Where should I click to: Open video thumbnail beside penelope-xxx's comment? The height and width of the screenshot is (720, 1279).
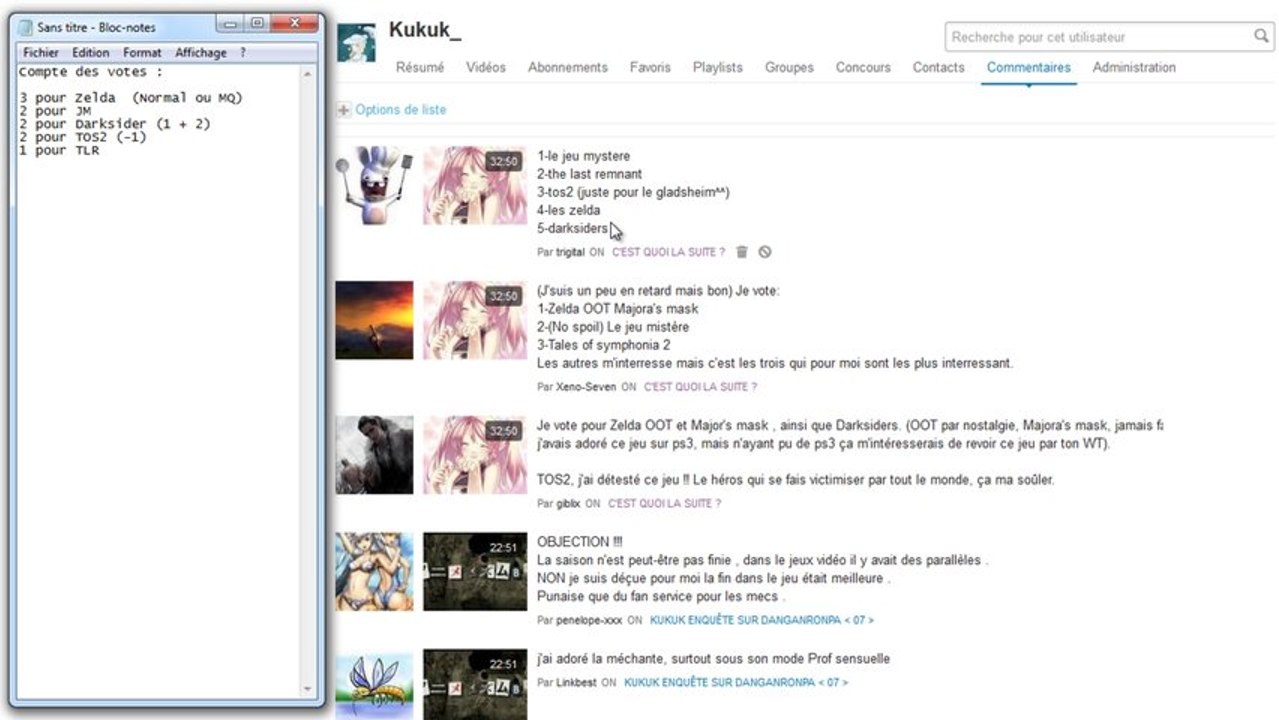[475, 572]
